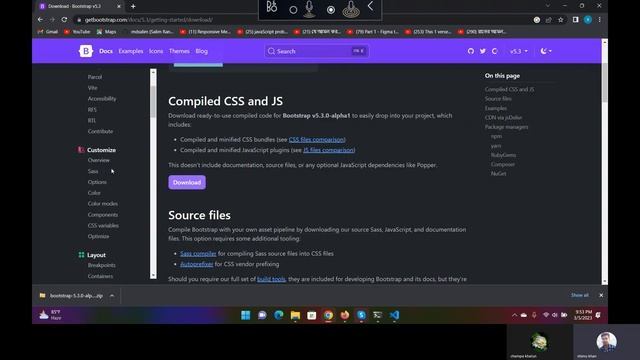The height and width of the screenshot is (360, 640).
Task: Open the CSS files comparison link
Action: click(x=317, y=140)
